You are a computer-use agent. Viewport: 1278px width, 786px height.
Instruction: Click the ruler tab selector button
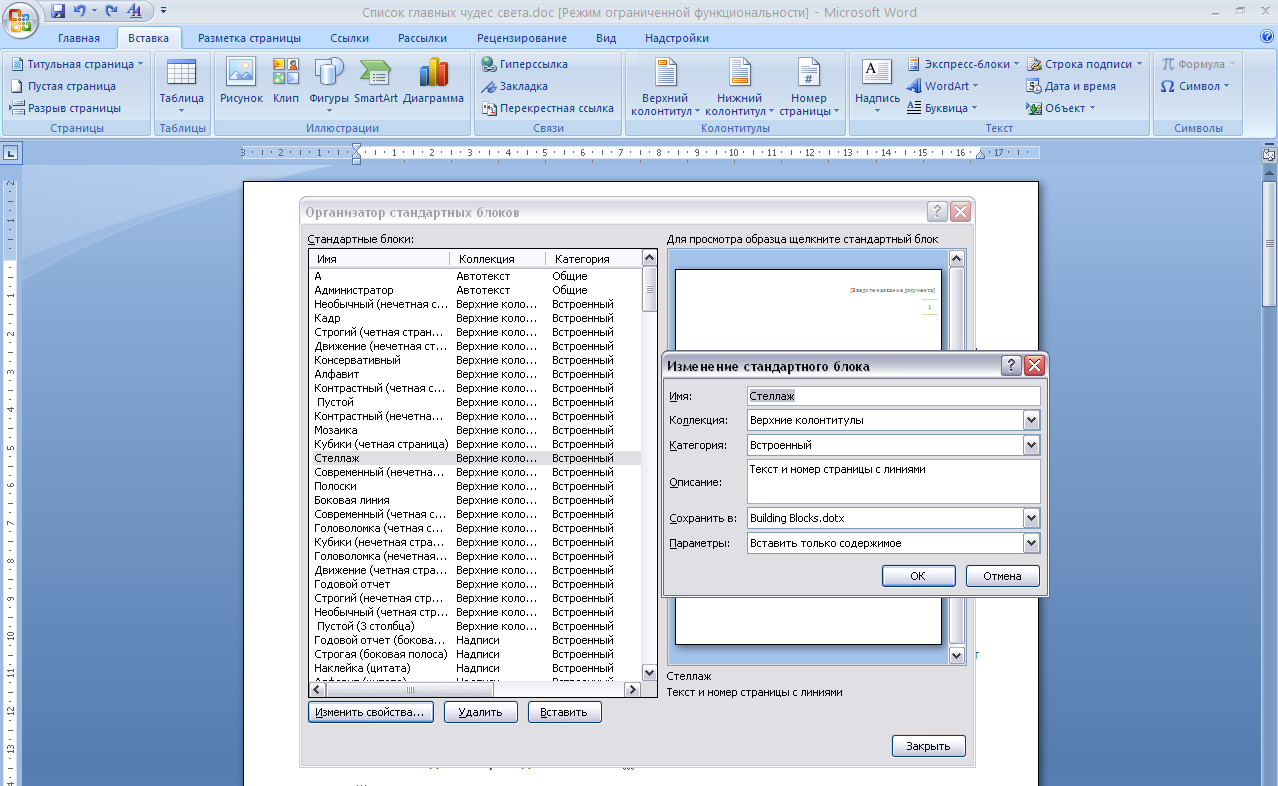(10, 154)
